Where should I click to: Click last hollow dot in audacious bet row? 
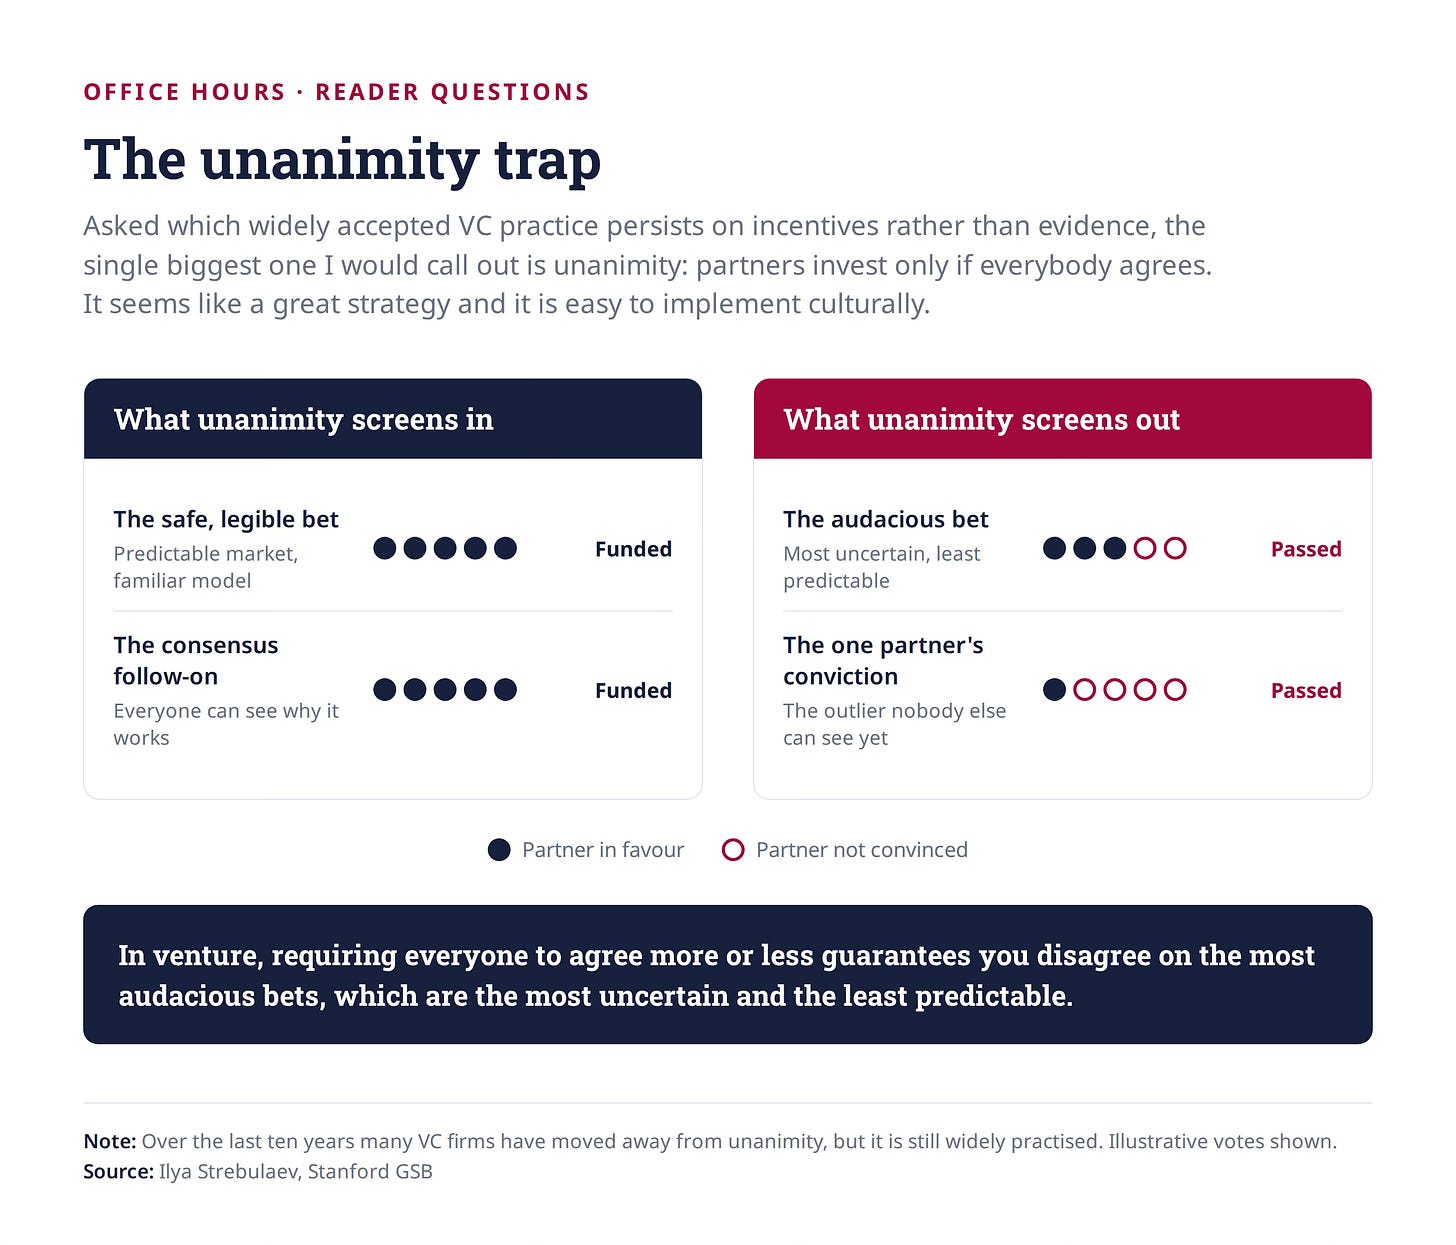[x=1176, y=548]
